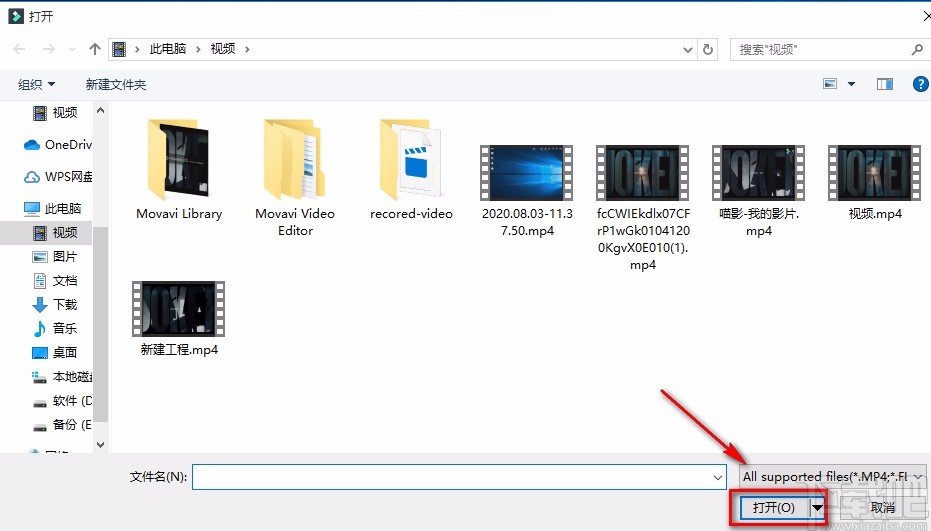Screen dimensions: 931x531
Task: Change view with the view mode icon
Action: pyautogui.click(x=830, y=84)
